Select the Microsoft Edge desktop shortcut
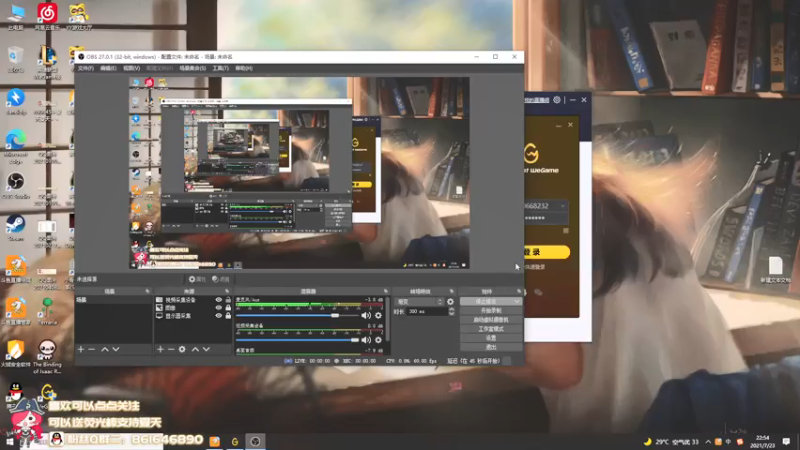 (x=16, y=146)
